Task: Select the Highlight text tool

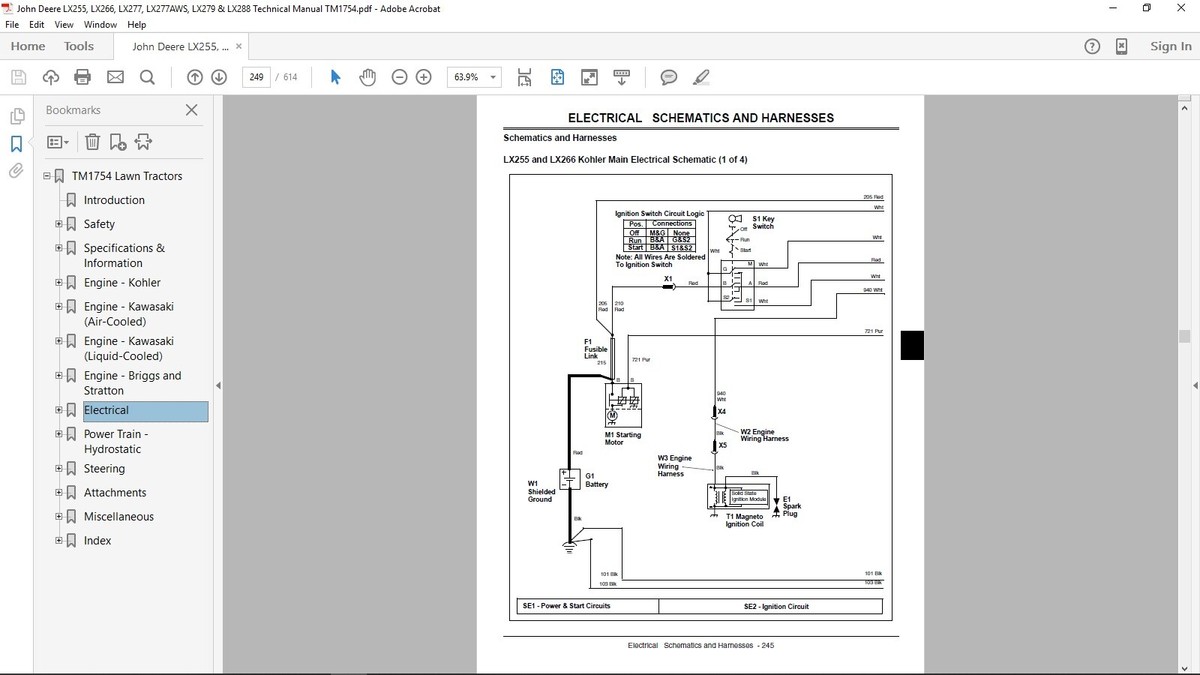Action: tap(701, 76)
